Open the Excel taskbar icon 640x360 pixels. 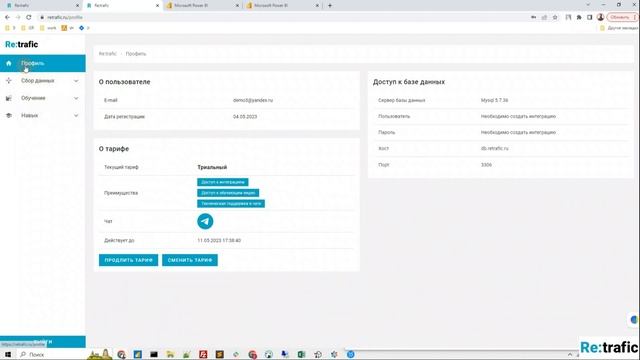(301, 354)
